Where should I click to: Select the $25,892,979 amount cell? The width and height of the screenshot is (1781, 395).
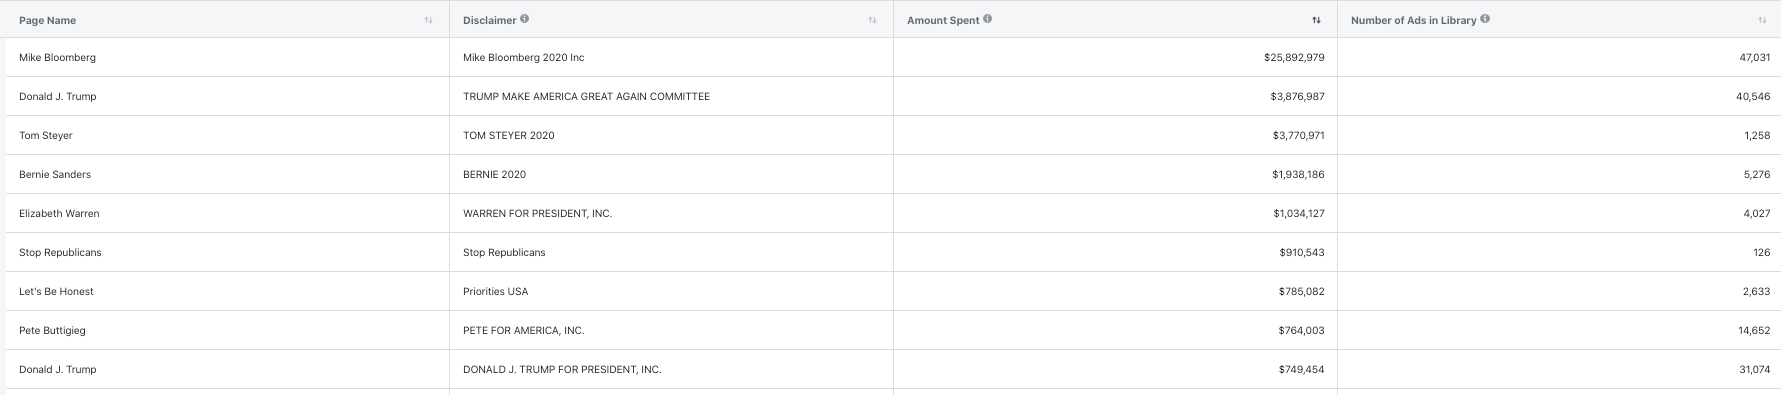click(1115, 58)
